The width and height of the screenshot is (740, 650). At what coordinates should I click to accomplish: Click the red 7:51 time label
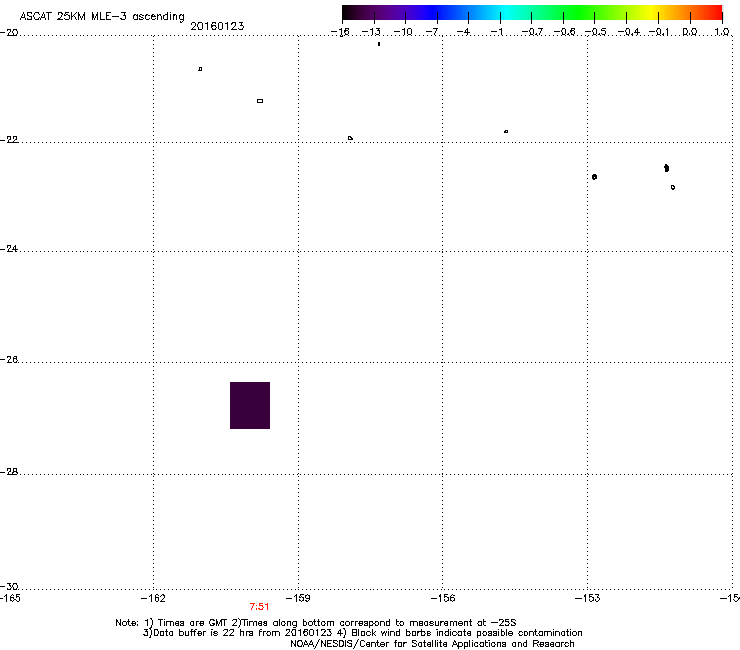tap(259, 607)
